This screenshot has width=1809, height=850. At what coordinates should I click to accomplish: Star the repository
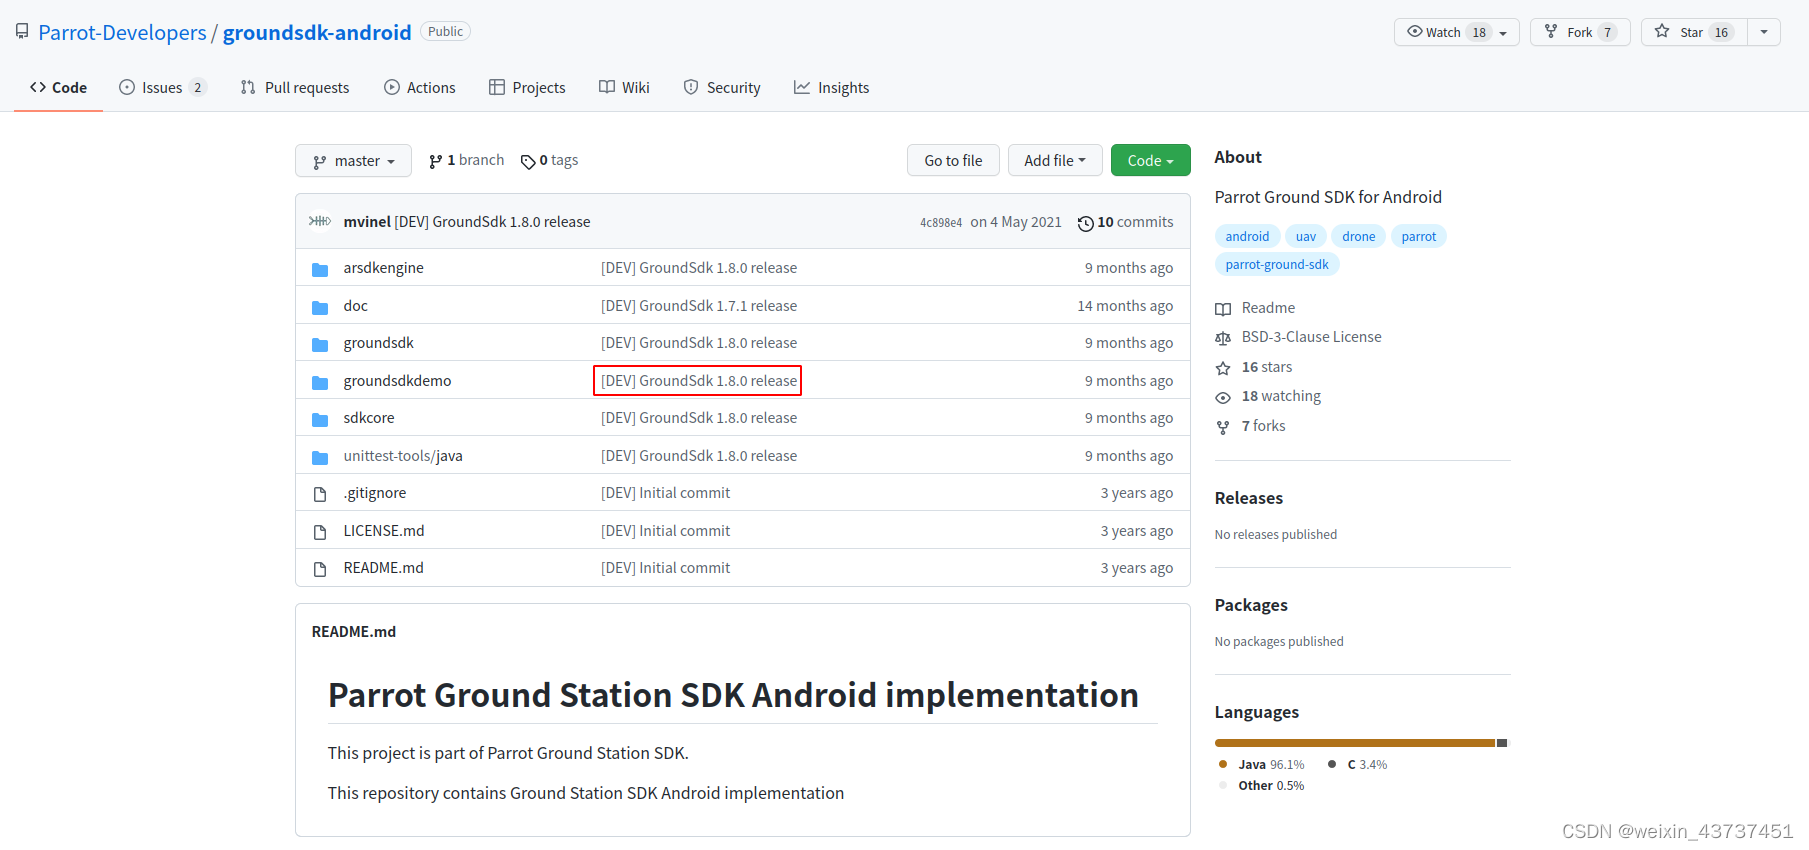(1694, 32)
